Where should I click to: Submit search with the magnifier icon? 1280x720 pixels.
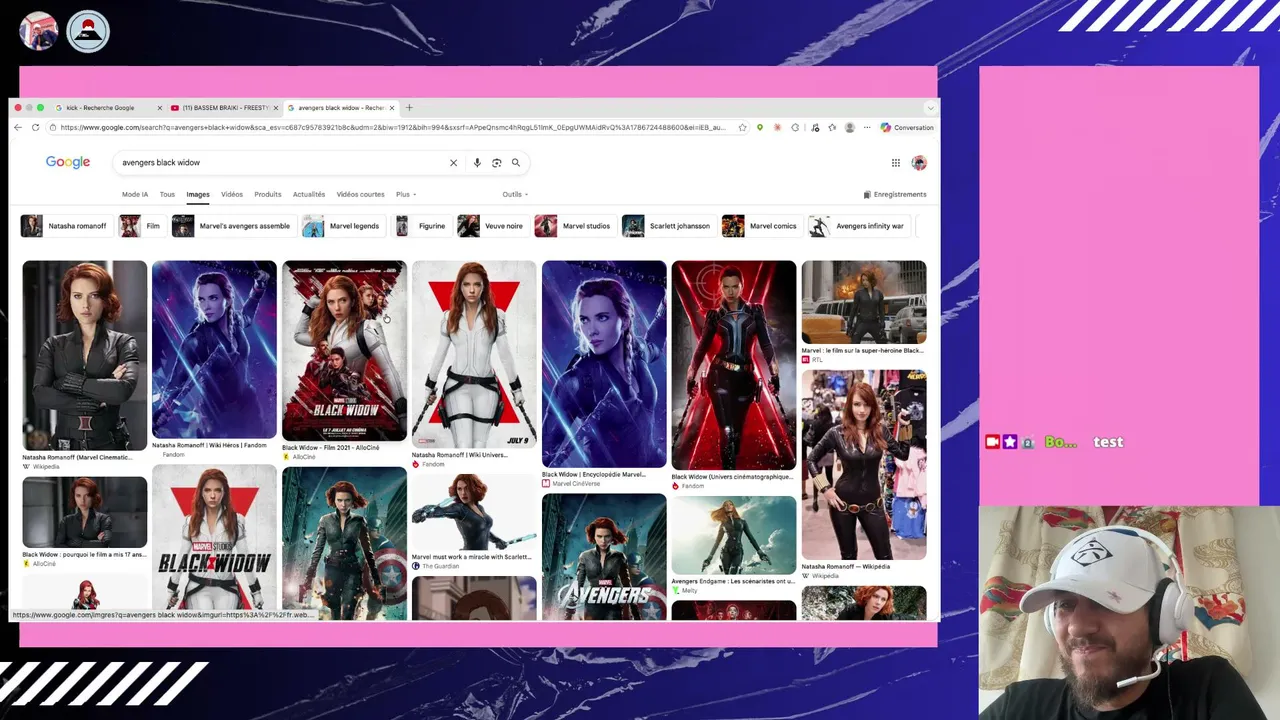tap(516, 163)
